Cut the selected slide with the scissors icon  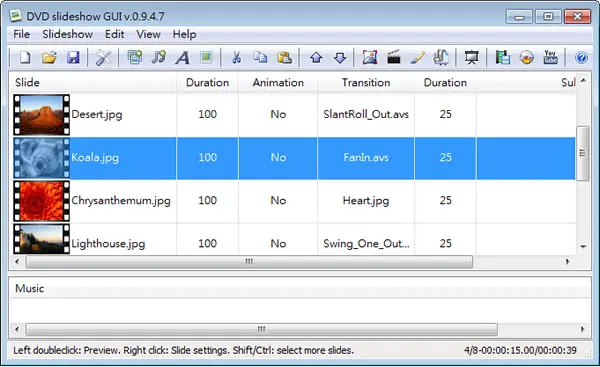(x=236, y=58)
